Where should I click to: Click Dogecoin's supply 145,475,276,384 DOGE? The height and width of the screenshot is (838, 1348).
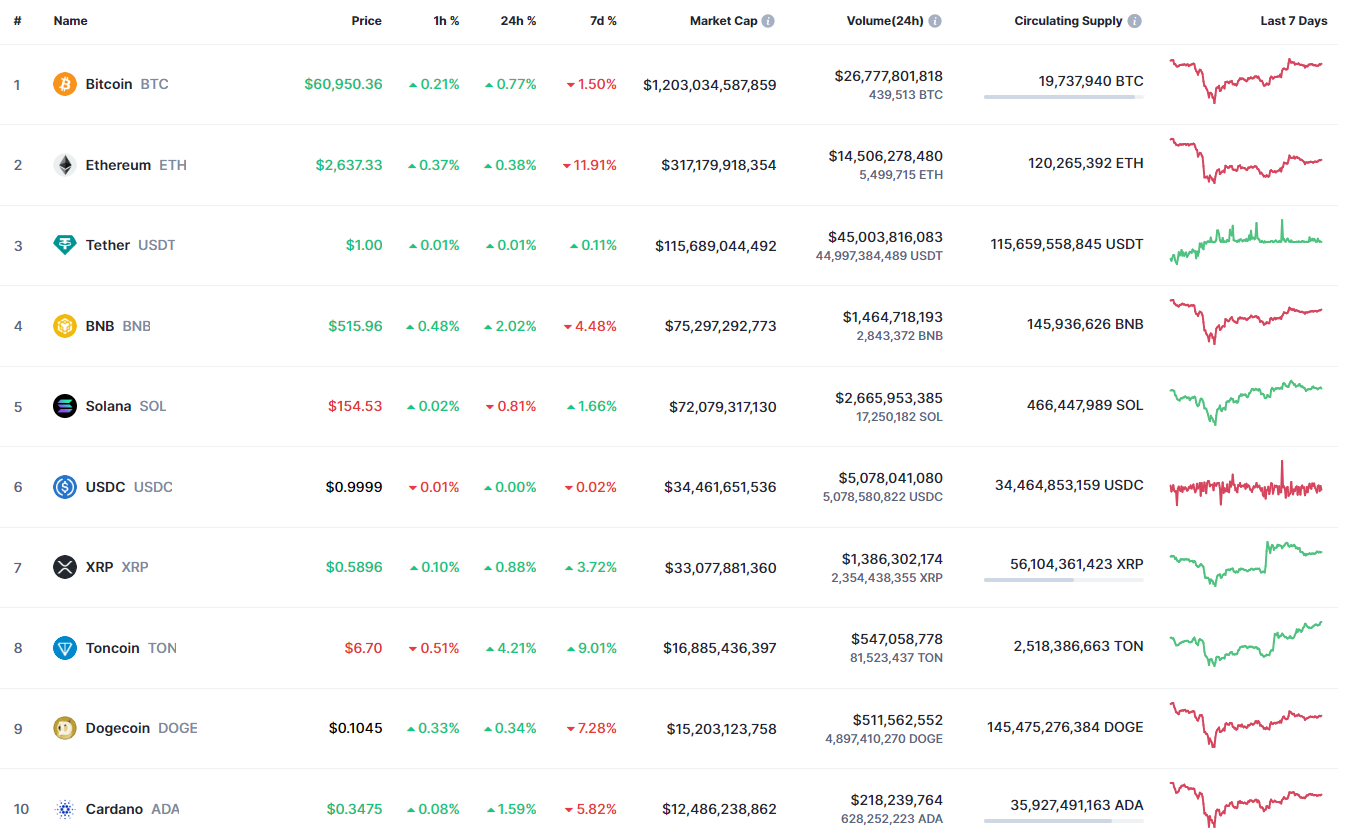click(x=1065, y=727)
